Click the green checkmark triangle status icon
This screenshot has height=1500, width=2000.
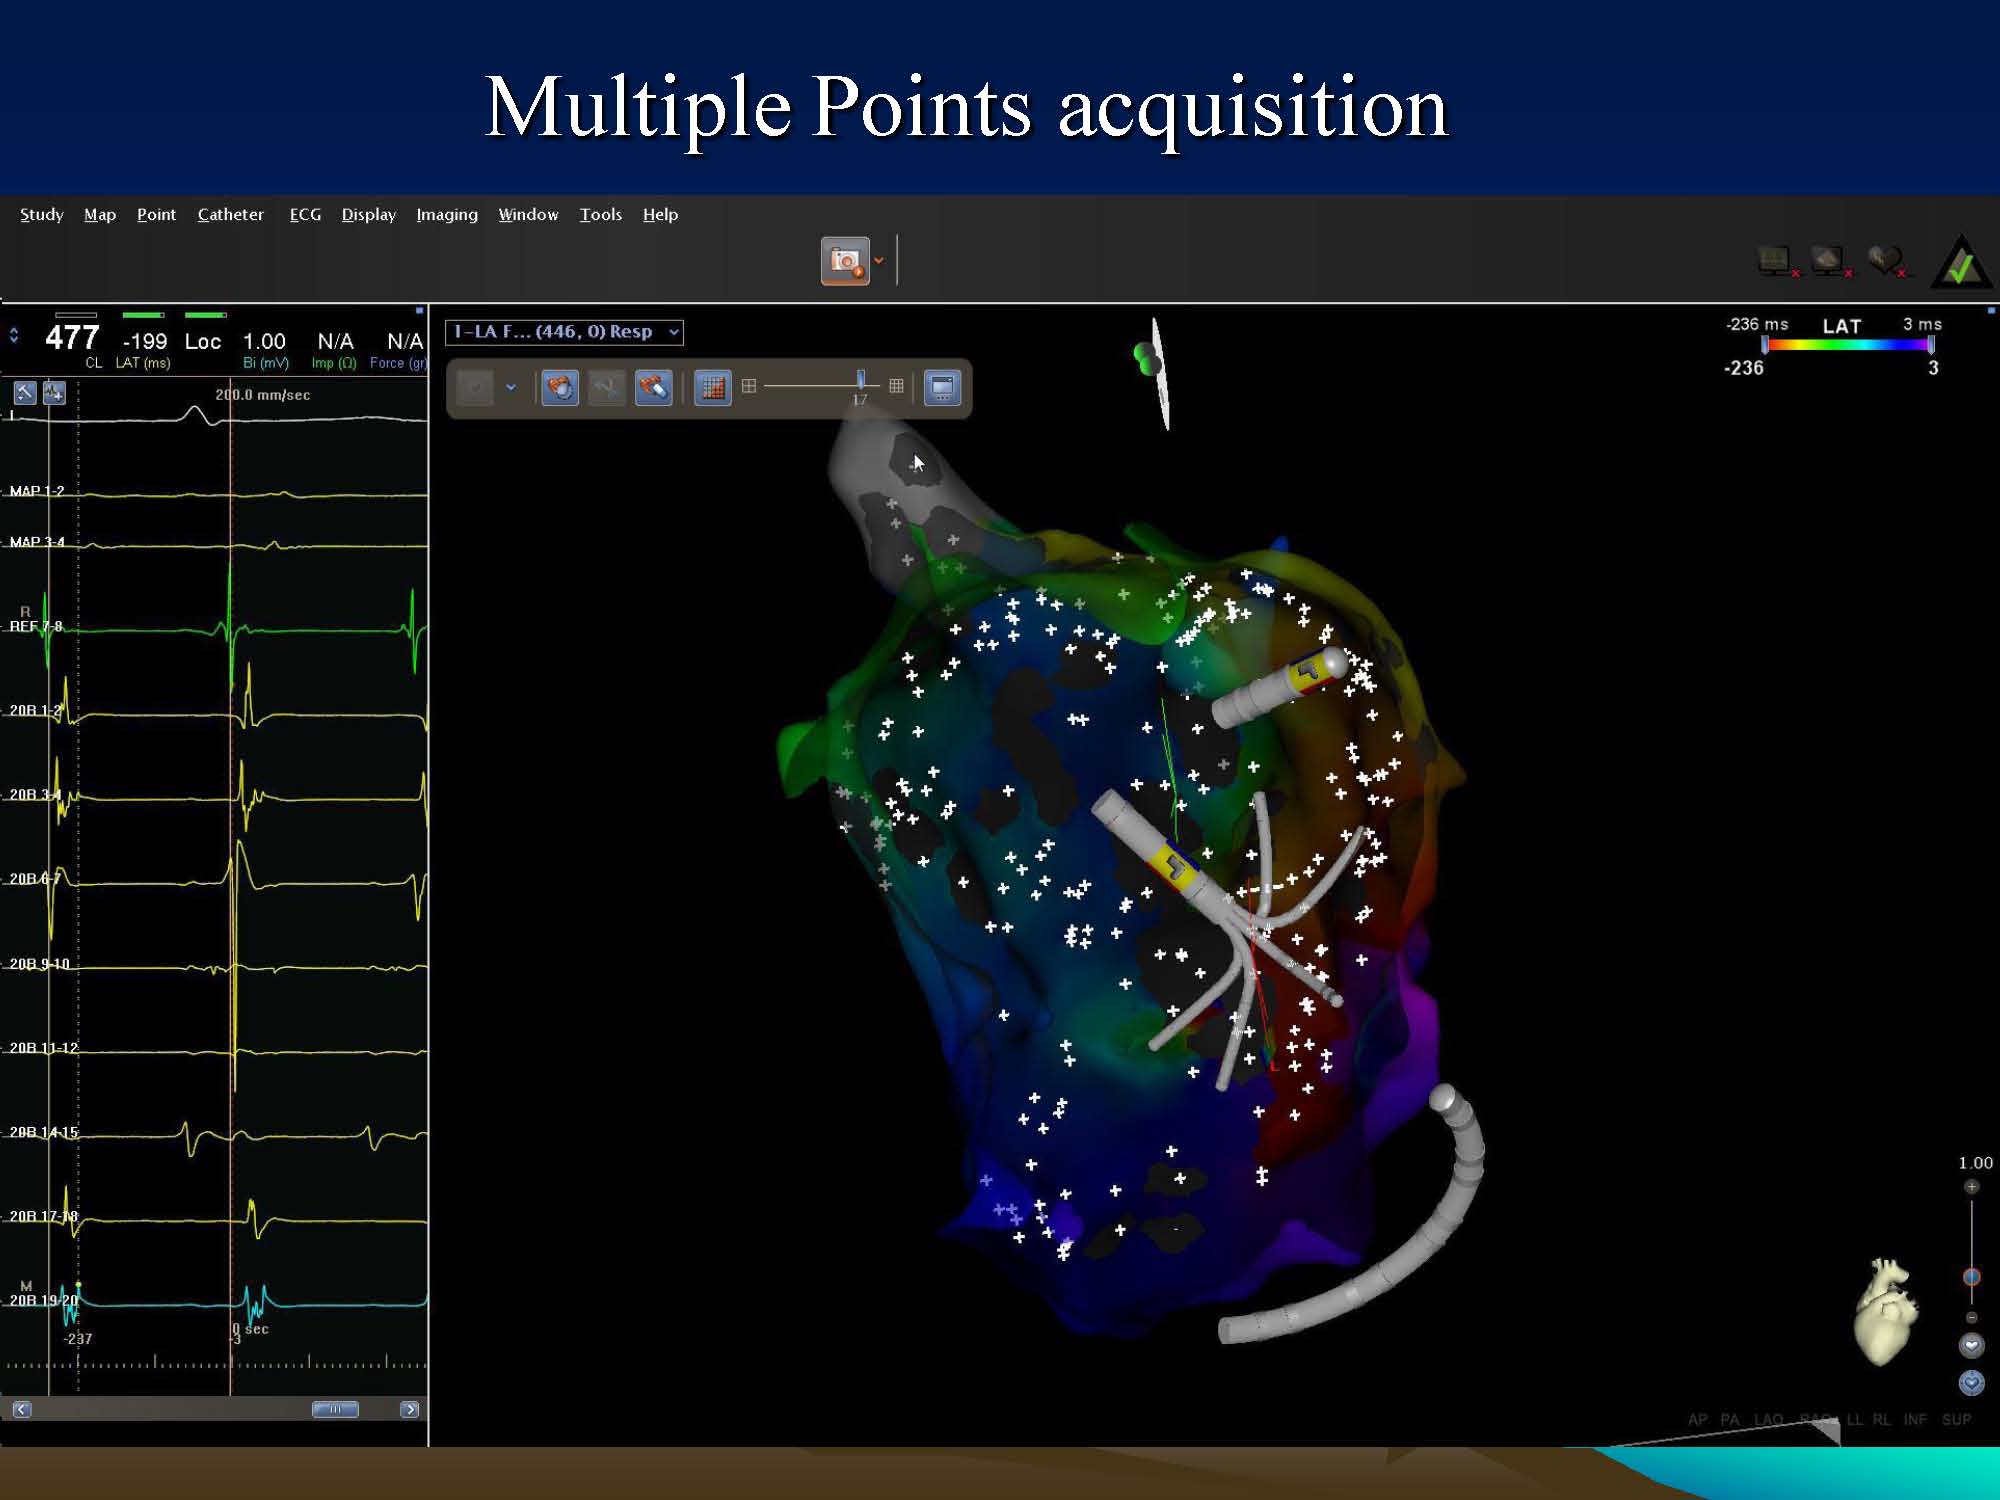tap(1959, 264)
